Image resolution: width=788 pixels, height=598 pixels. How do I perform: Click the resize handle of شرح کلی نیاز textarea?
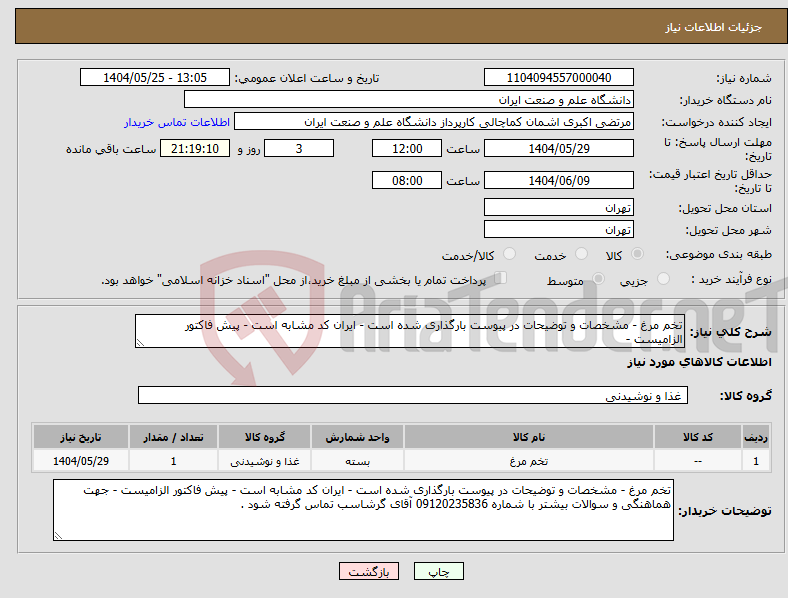(140, 343)
